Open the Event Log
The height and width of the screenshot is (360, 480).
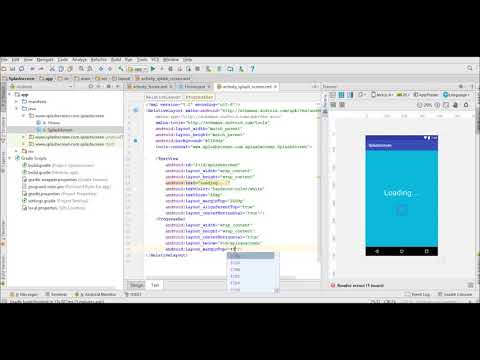click(x=418, y=295)
